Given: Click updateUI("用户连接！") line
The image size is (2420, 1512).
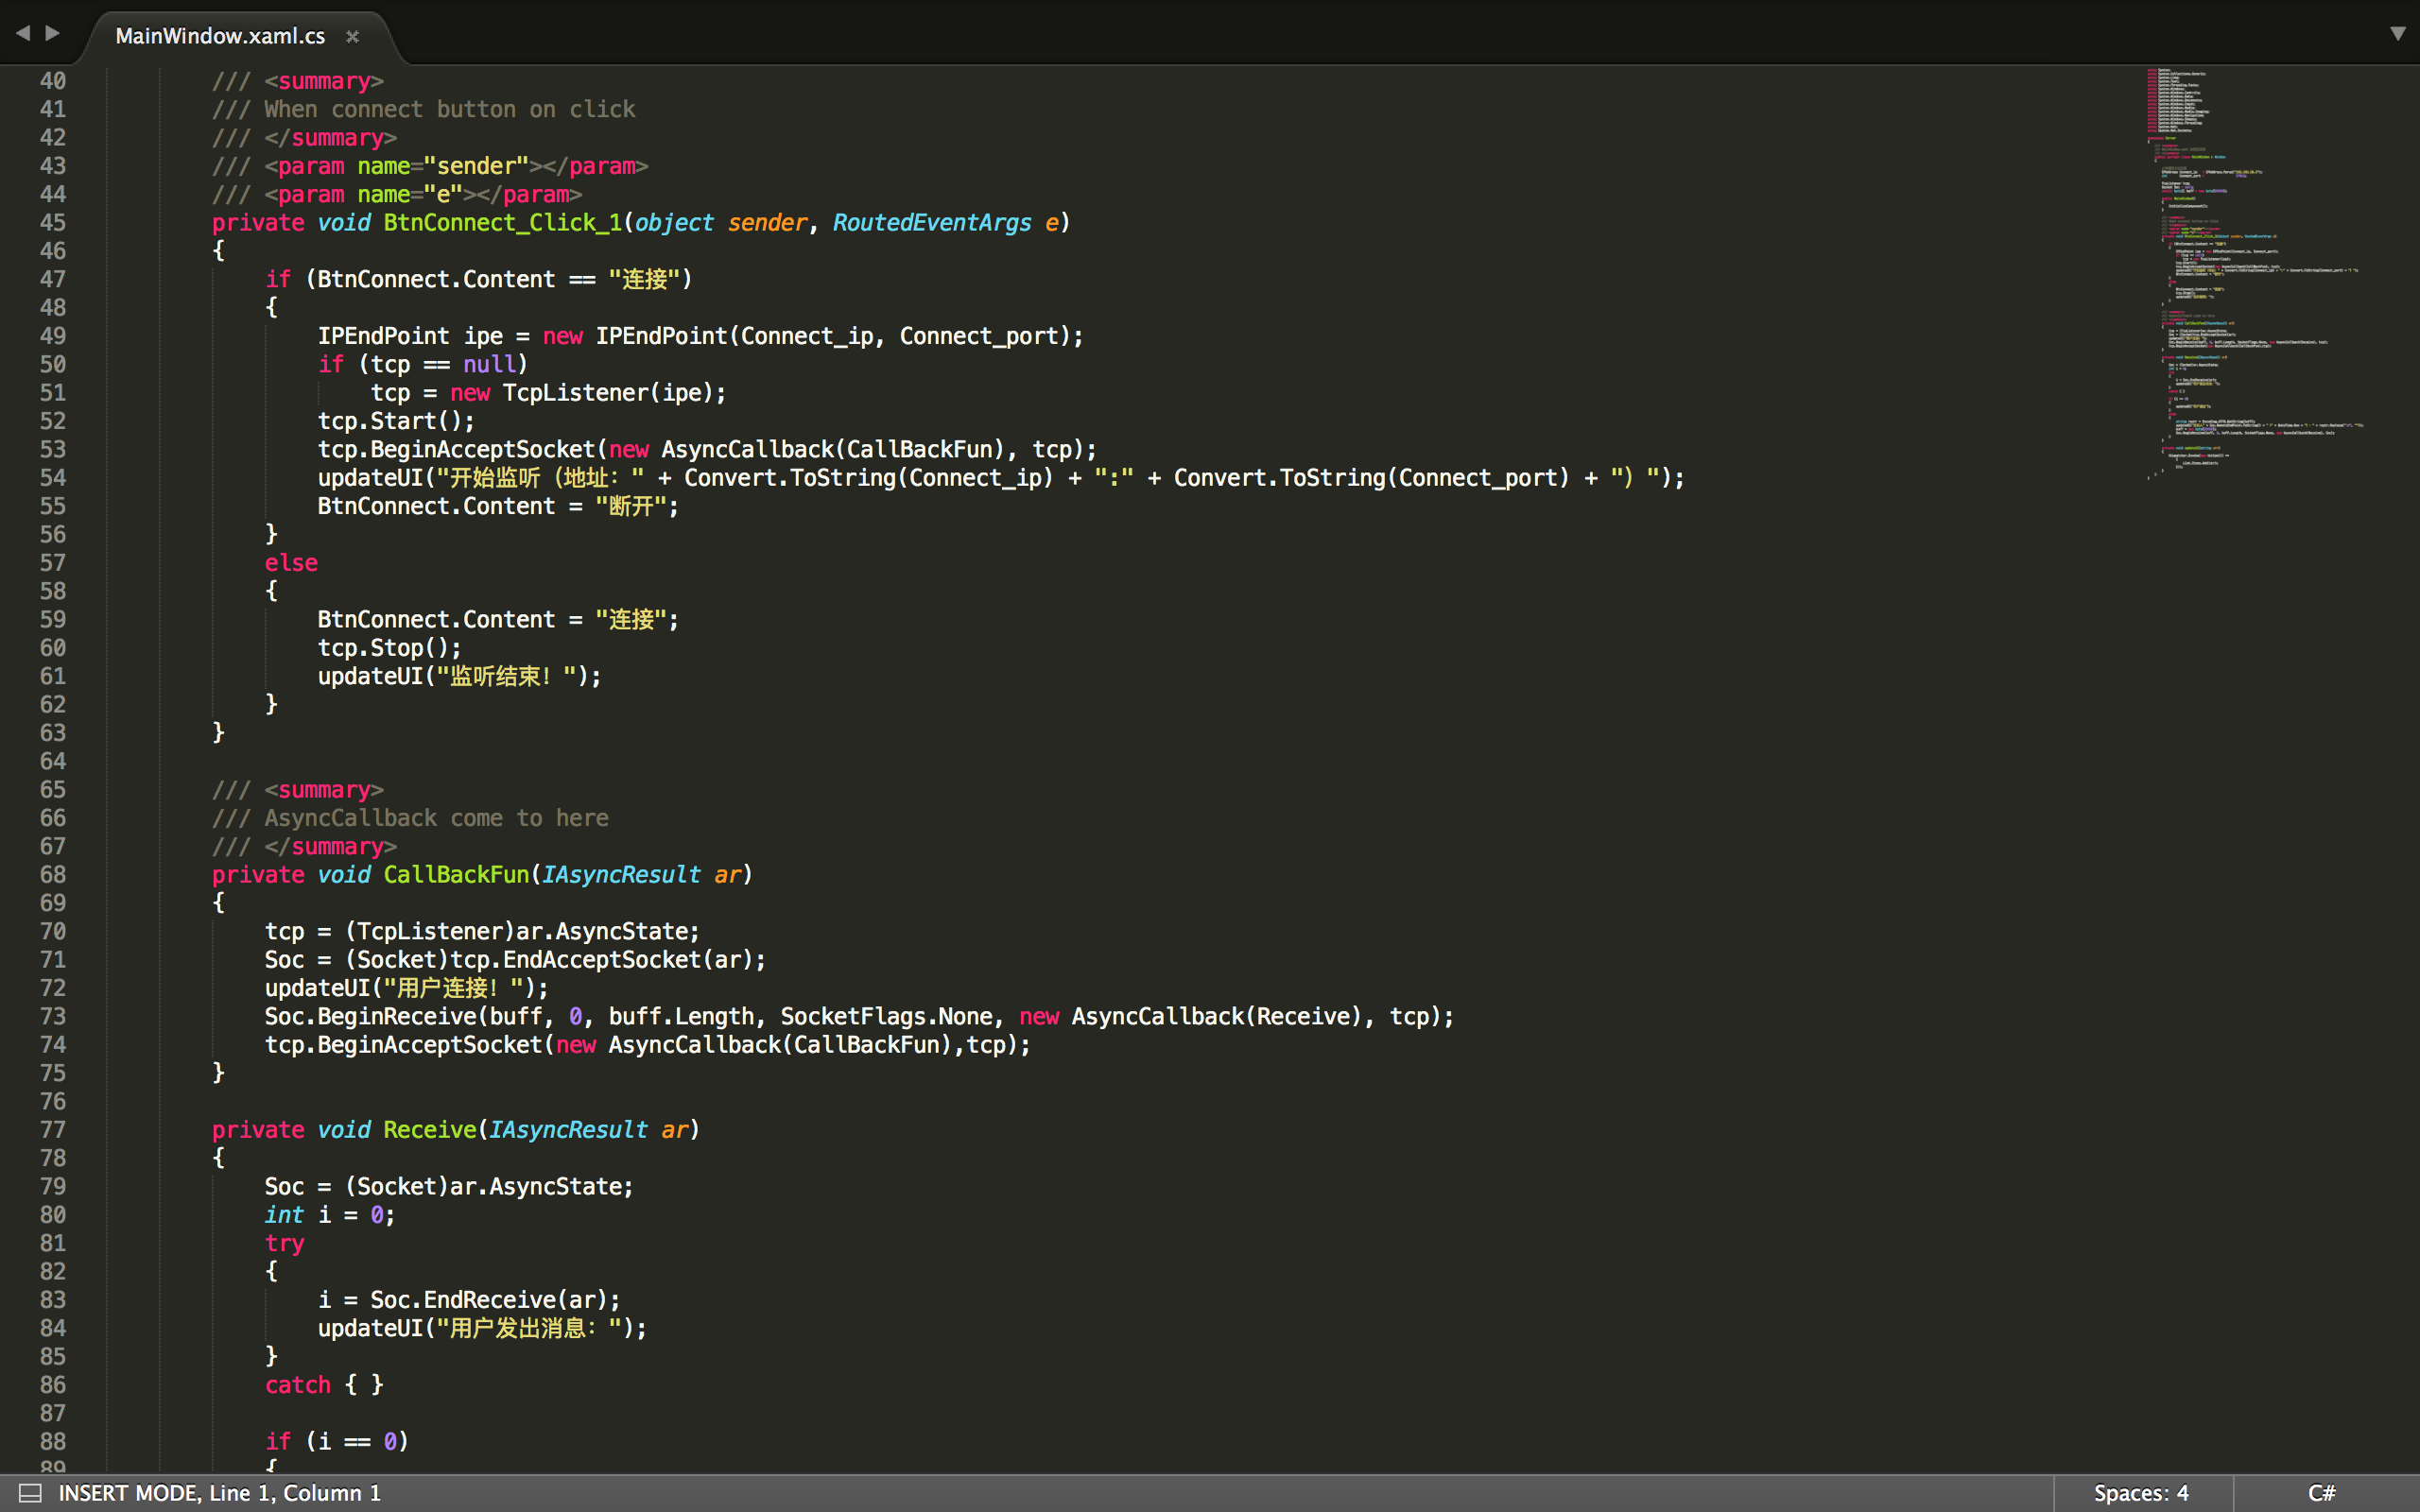Looking at the screenshot, I should [x=407, y=988].
